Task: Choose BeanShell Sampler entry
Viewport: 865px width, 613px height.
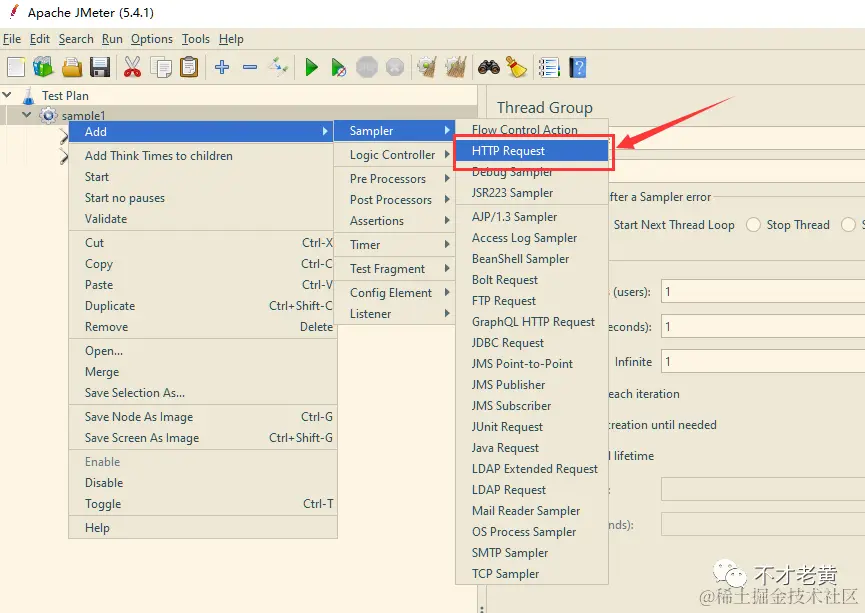Action: (x=532, y=259)
